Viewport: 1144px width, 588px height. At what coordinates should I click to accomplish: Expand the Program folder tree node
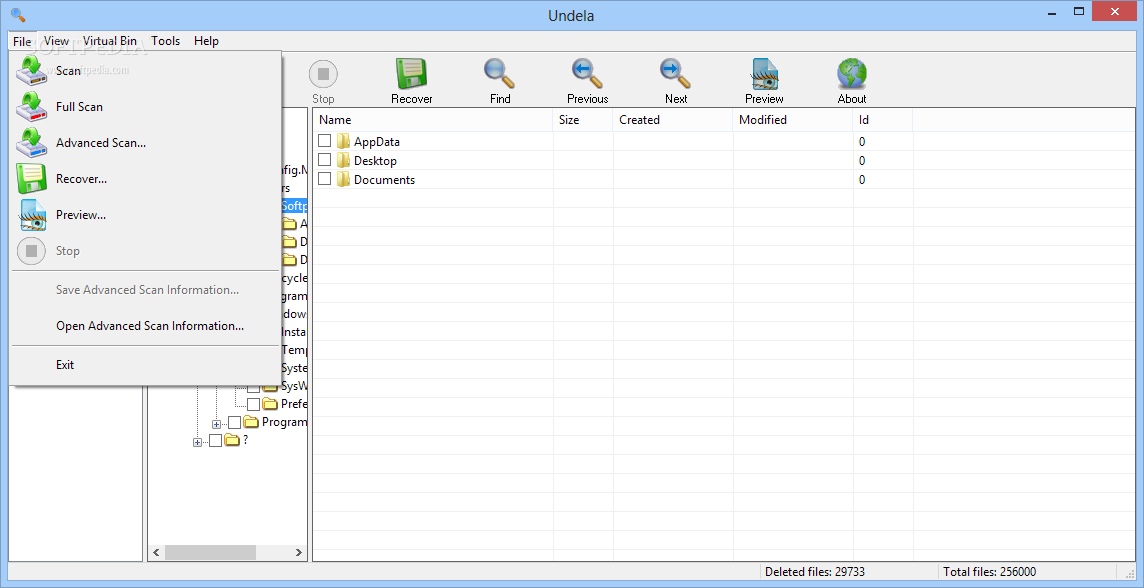click(x=216, y=424)
